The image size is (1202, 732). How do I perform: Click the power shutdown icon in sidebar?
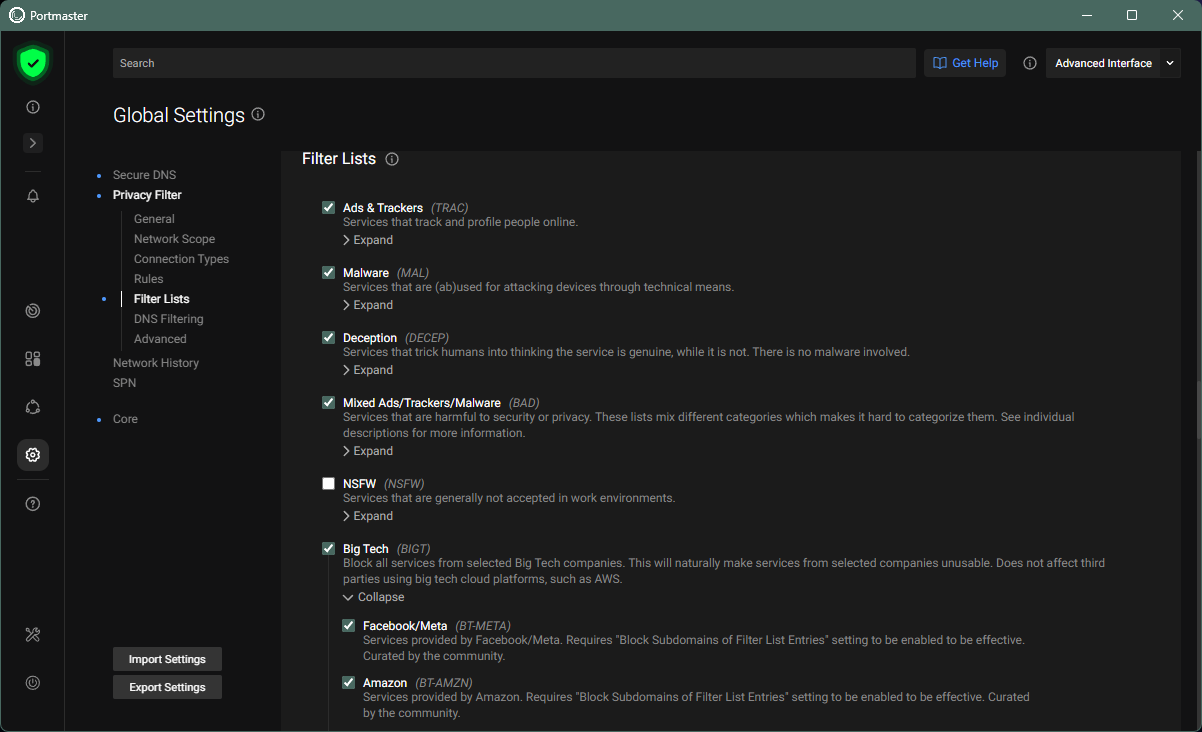pos(33,683)
